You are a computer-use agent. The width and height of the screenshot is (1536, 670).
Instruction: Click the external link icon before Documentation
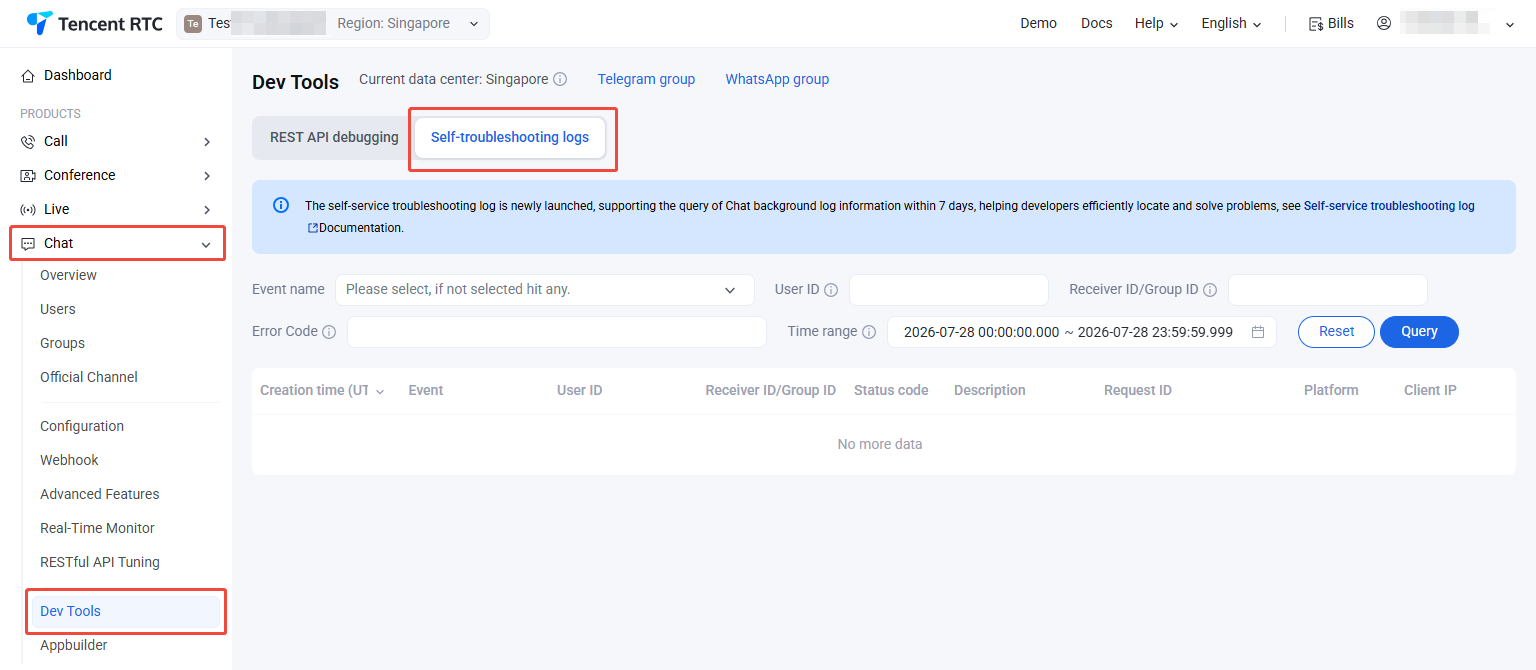312,228
